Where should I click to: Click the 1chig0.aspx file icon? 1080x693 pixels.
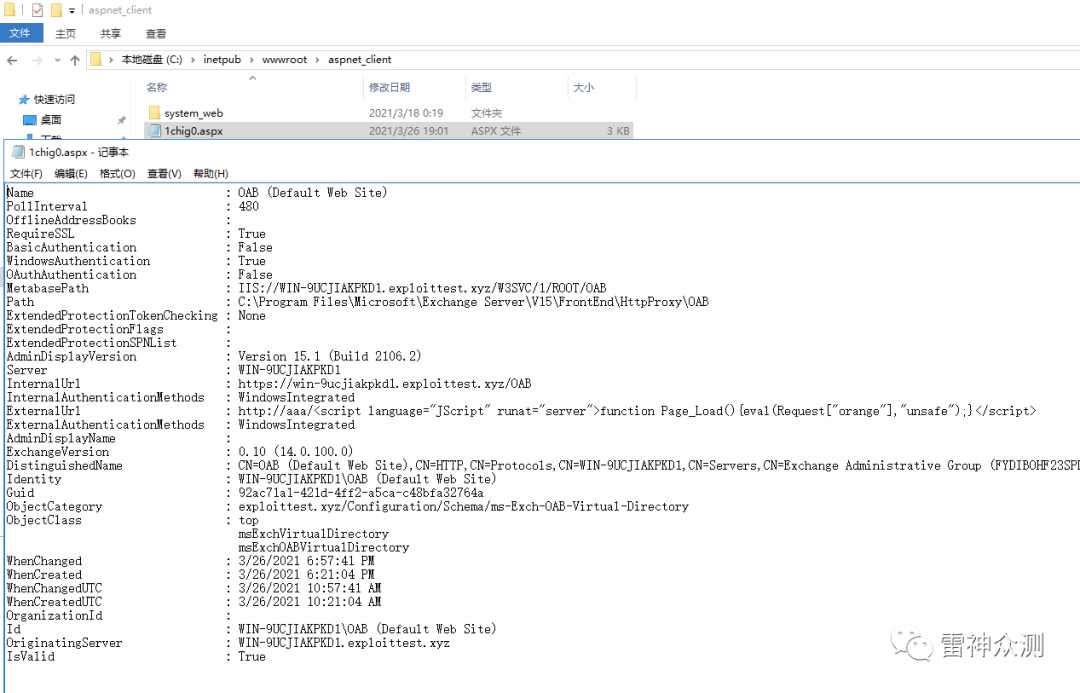155,130
